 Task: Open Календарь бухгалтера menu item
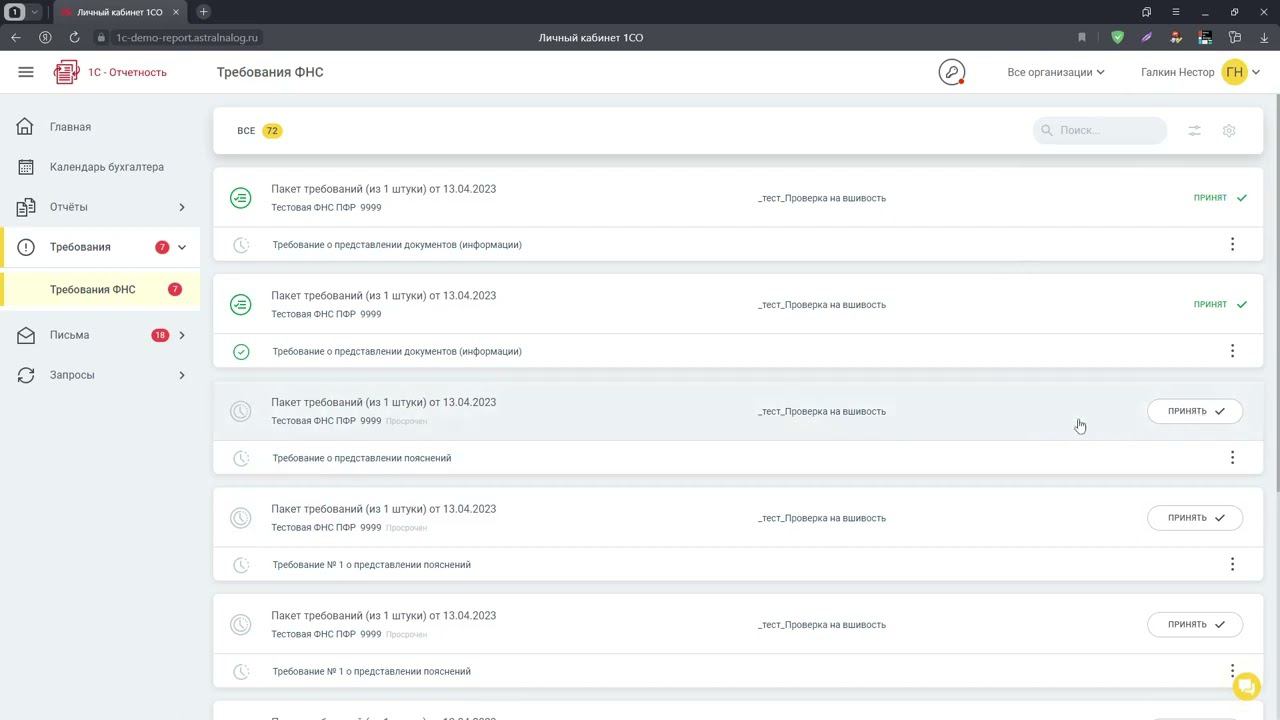tap(106, 167)
